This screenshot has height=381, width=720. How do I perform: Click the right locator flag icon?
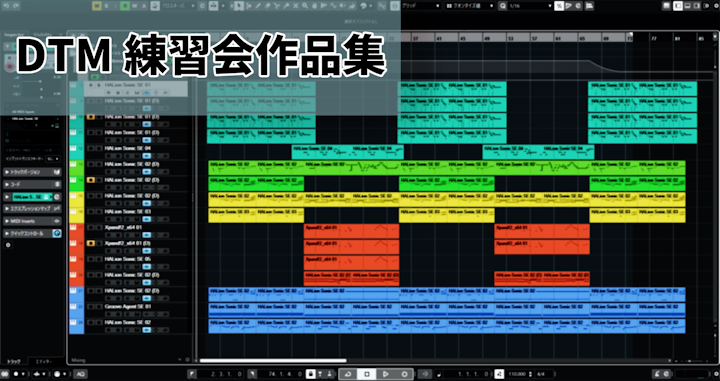[x=251, y=374]
